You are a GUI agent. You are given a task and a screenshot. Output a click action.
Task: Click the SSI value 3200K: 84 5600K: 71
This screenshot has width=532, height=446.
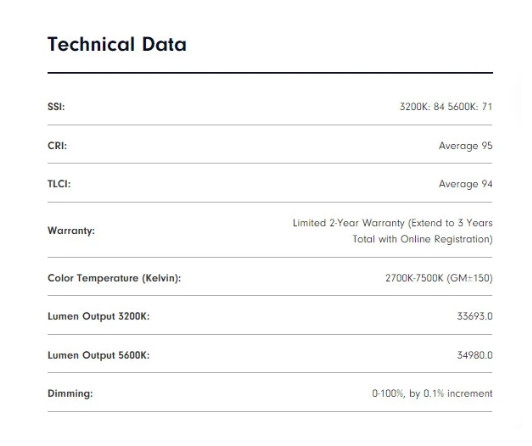click(x=446, y=106)
